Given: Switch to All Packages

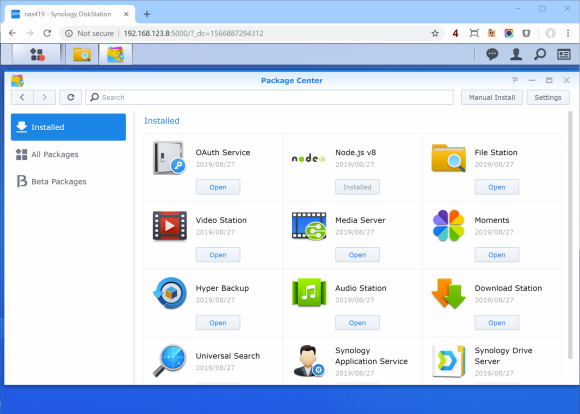Looking at the screenshot, I should [68, 154].
